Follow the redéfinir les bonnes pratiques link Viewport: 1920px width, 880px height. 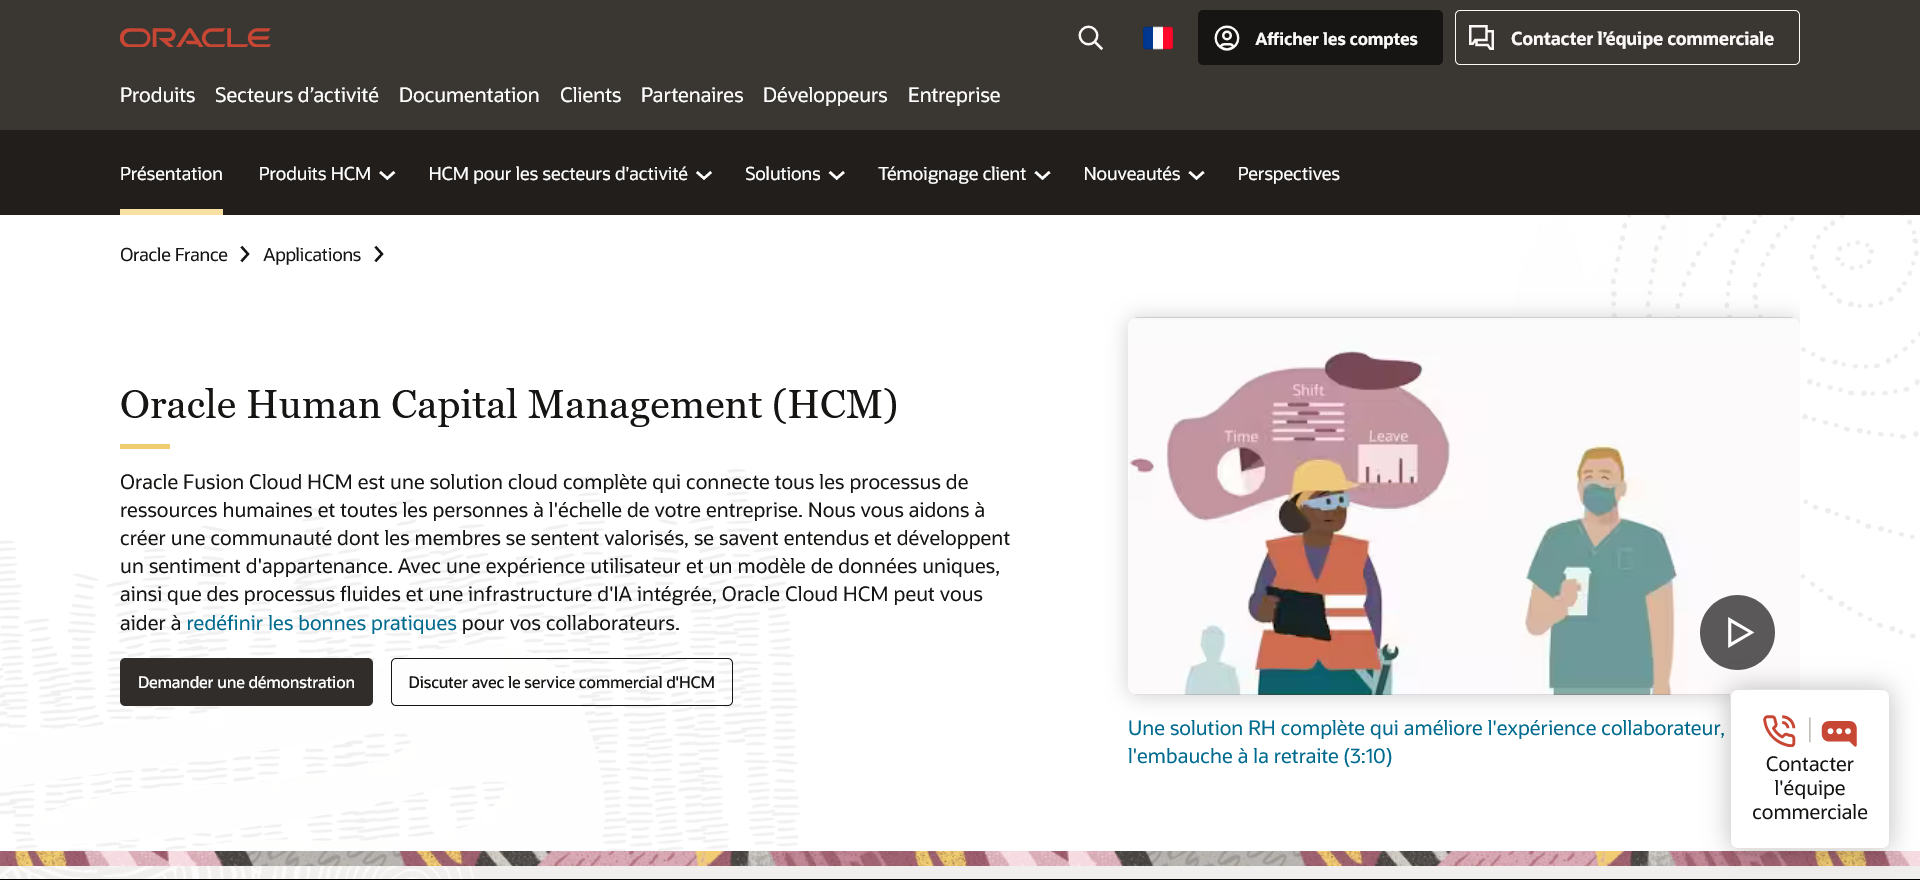pos(321,623)
